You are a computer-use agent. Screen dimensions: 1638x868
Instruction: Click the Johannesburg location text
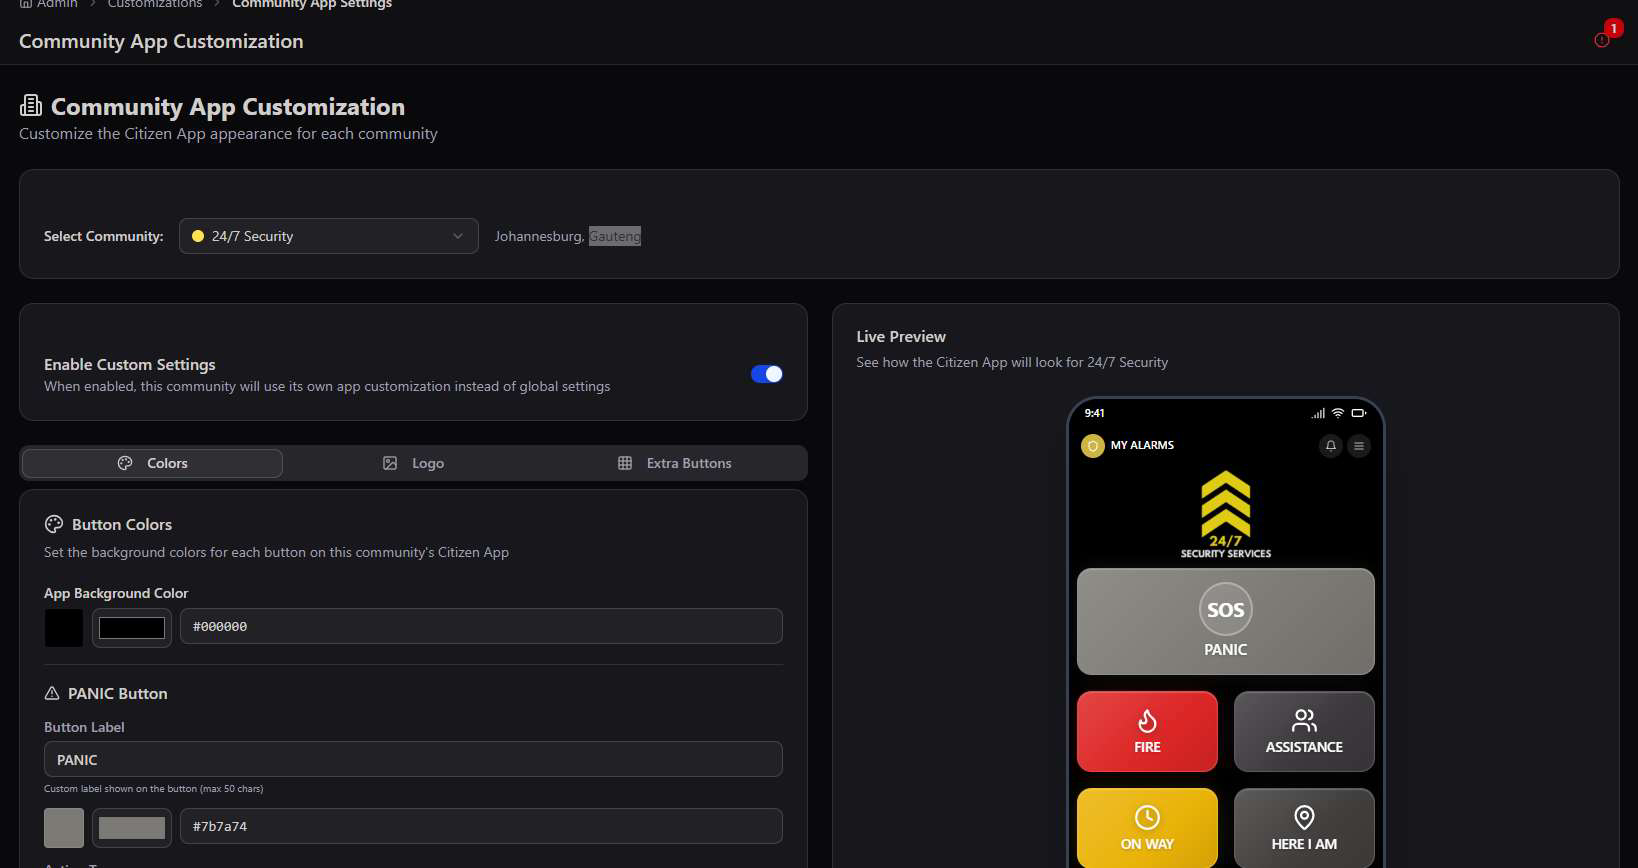(x=539, y=236)
